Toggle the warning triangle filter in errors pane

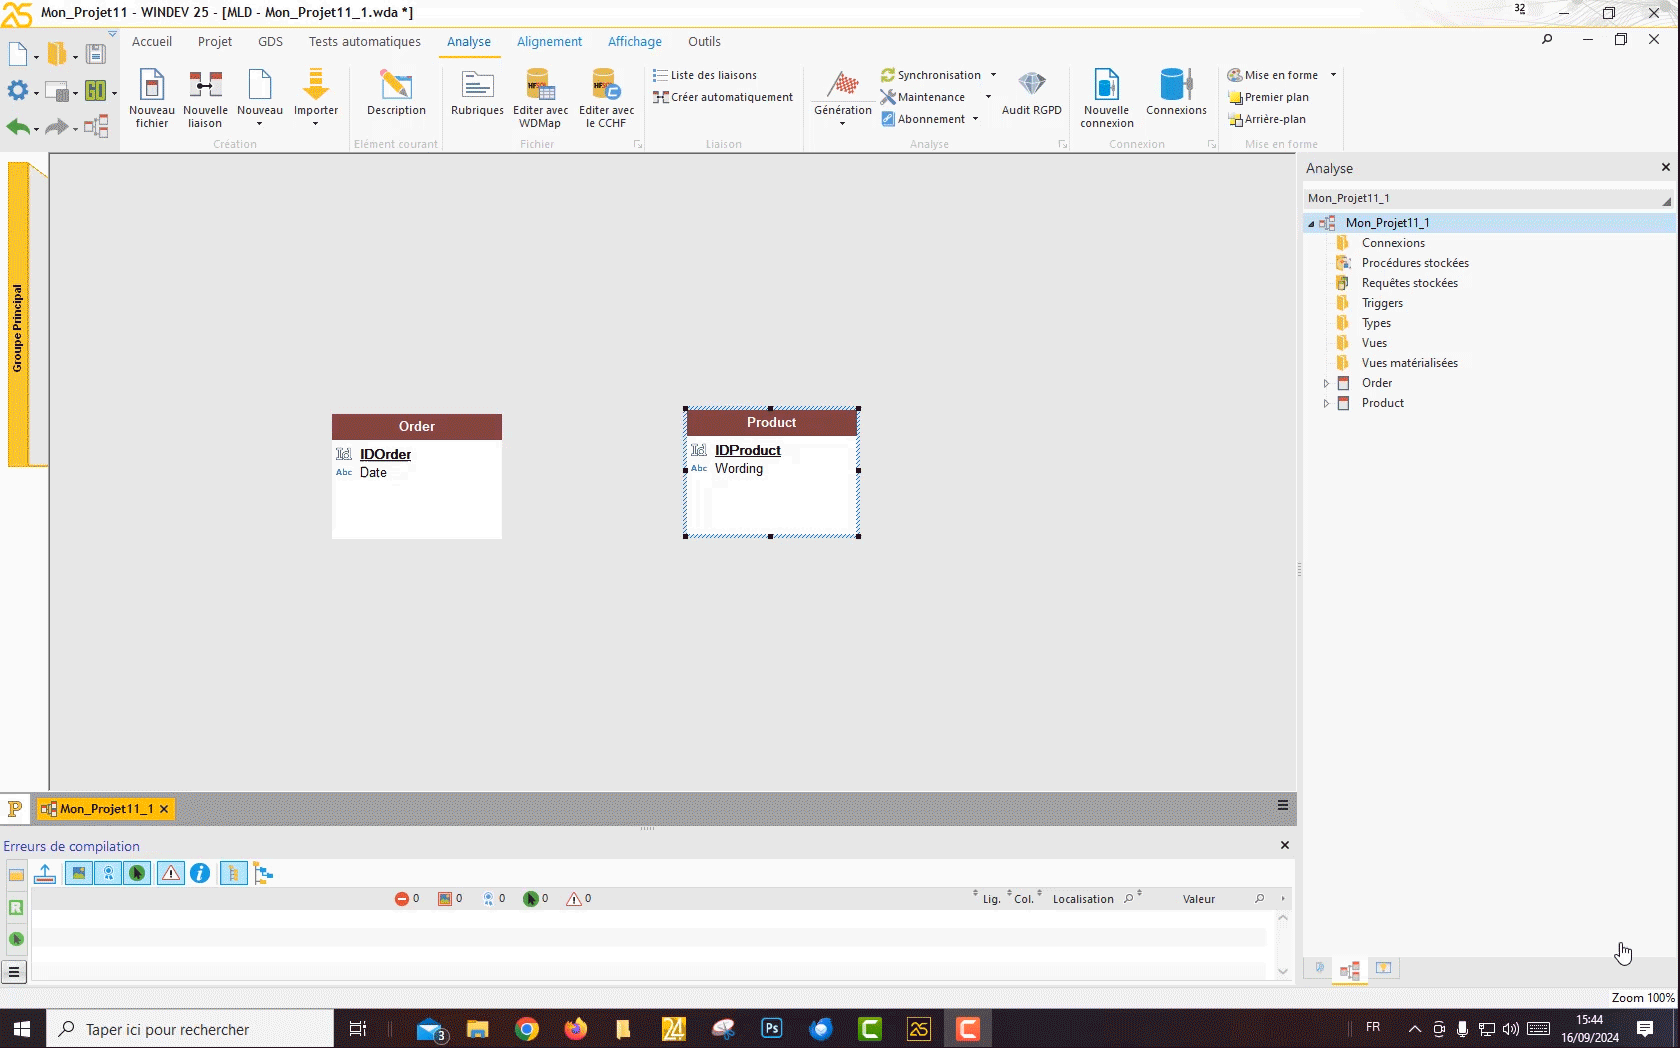pyautogui.click(x=171, y=873)
